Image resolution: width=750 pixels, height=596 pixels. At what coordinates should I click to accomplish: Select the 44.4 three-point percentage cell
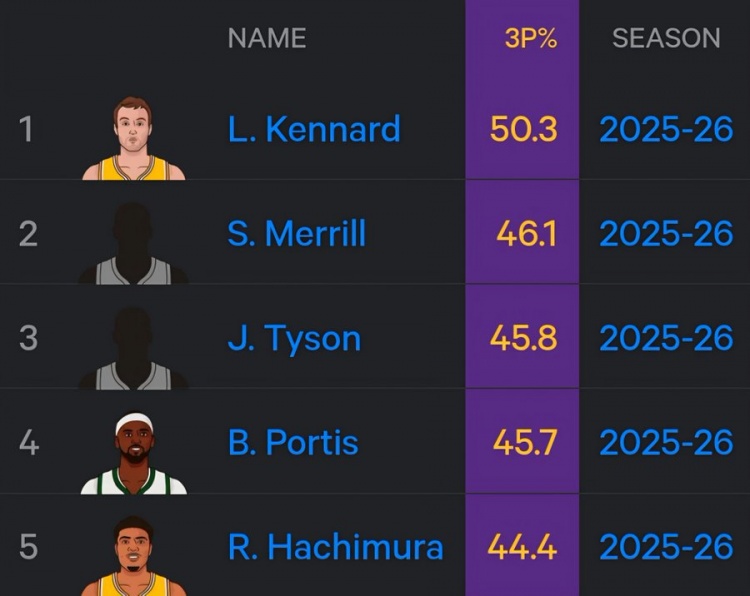coord(523,547)
